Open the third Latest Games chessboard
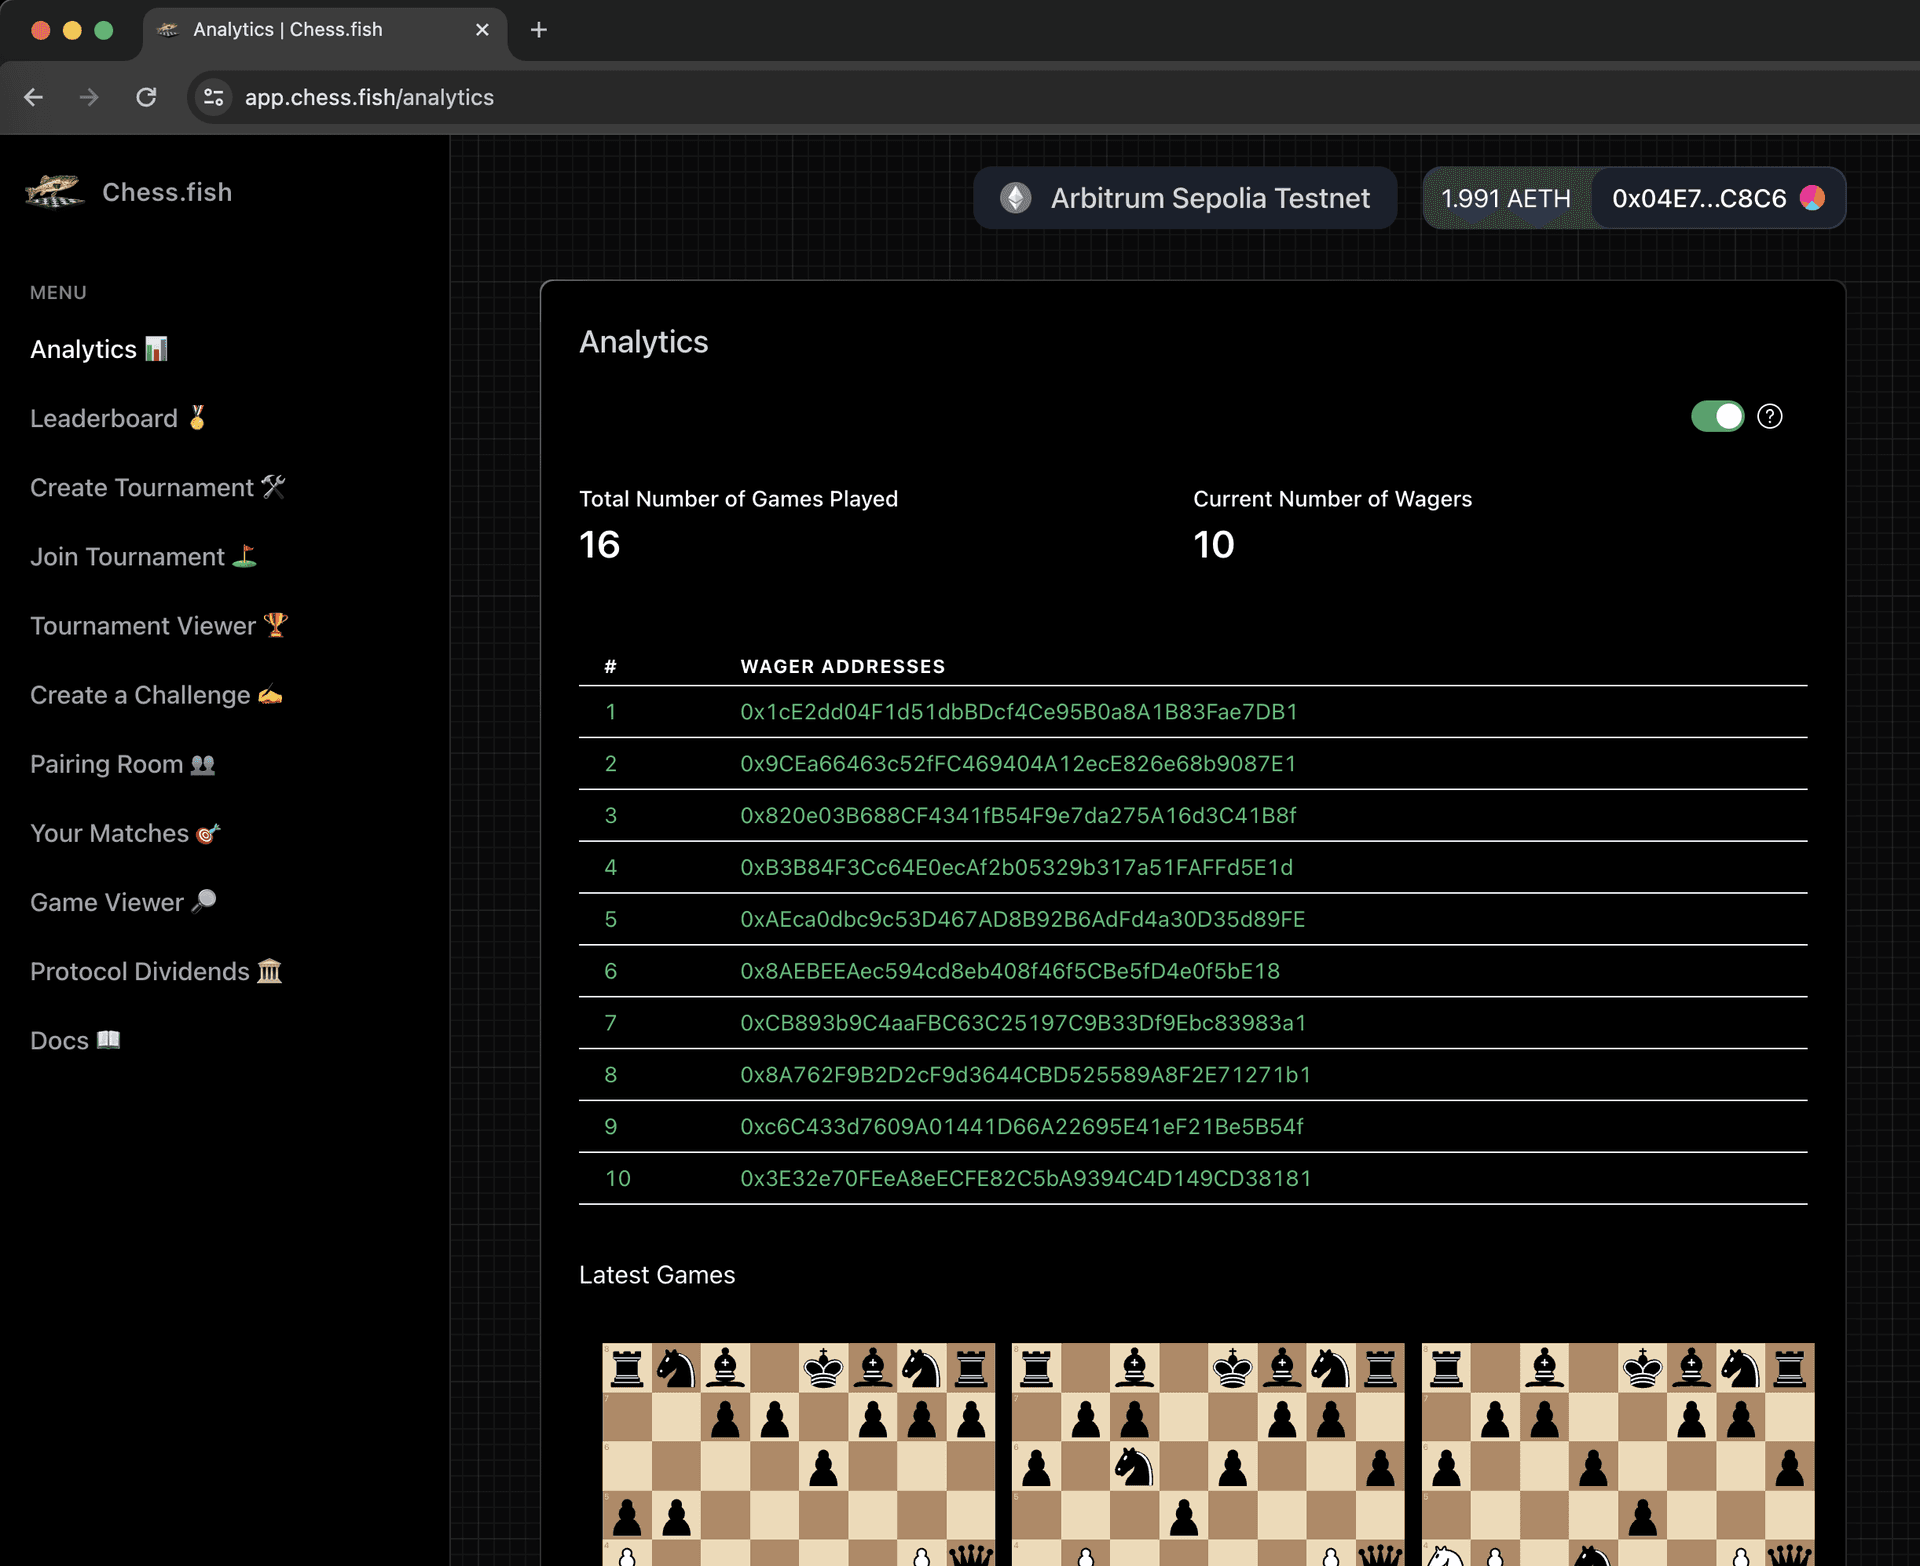 [1618, 1454]
